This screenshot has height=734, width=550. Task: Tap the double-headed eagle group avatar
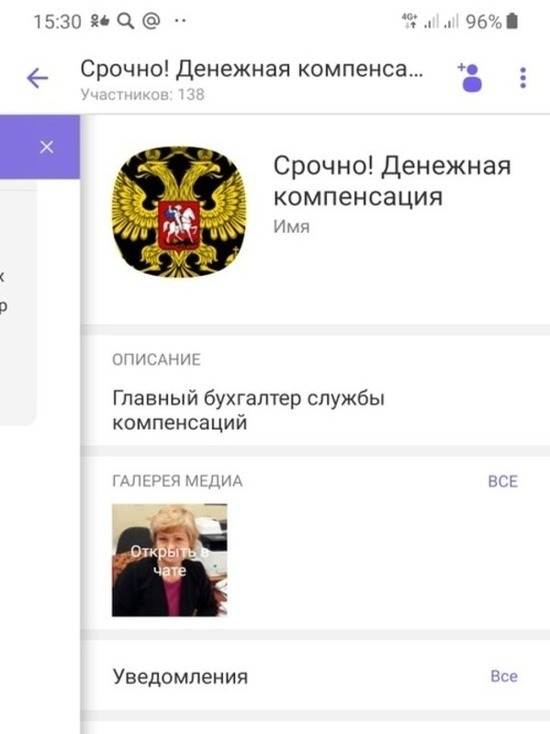point(179,211)
